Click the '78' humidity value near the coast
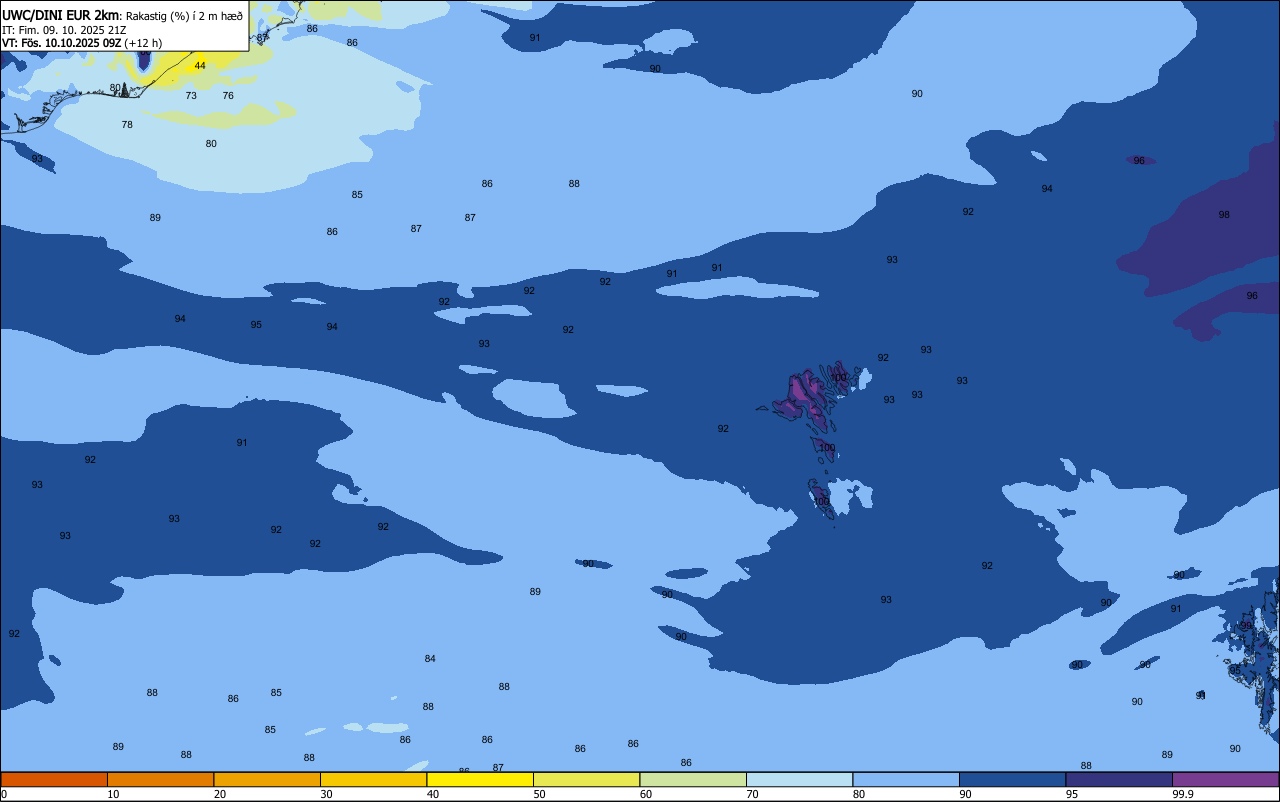 (x=127, y=125)
